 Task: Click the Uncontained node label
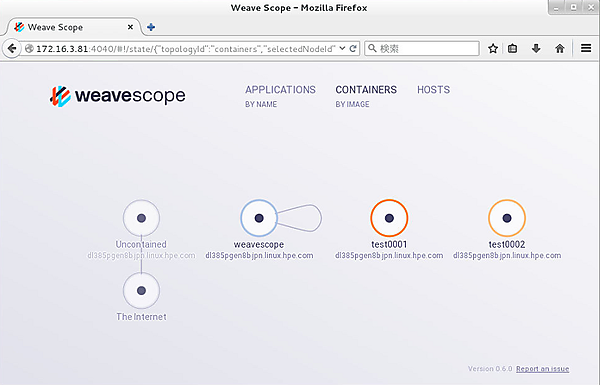pyautogui.click(x=141, y=244)
